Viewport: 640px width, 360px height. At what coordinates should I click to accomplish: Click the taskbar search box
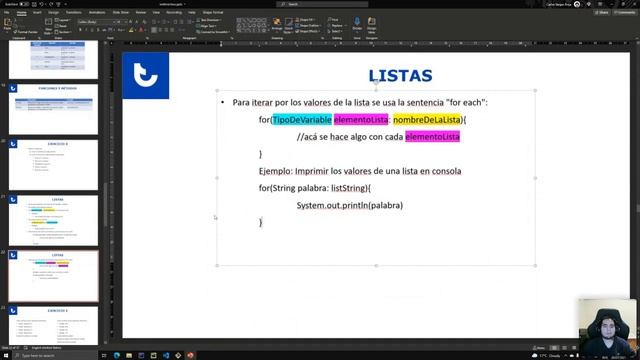tap(55, 356)
